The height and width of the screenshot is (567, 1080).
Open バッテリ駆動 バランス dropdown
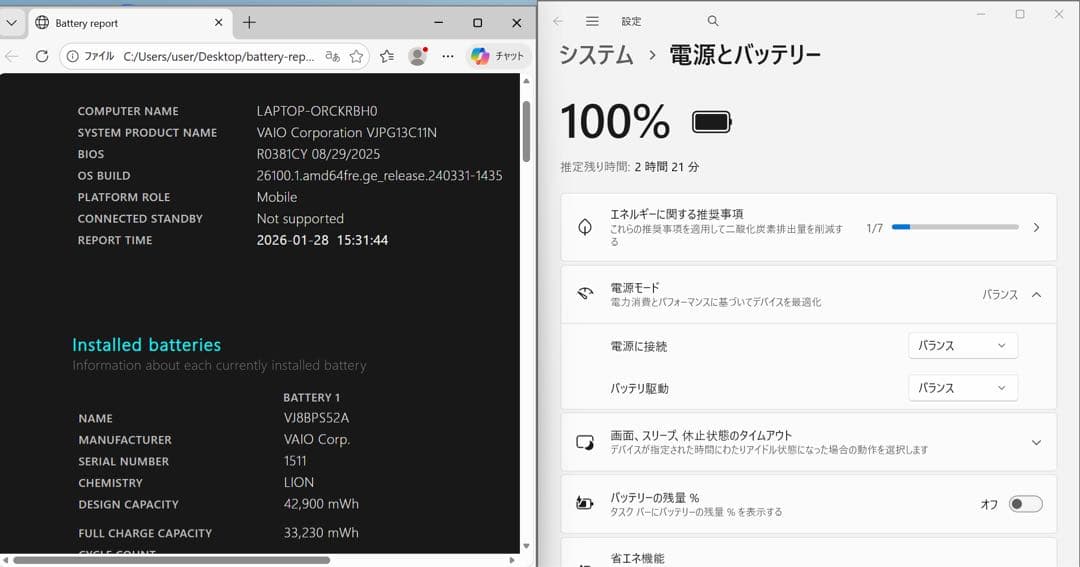(x=963, y=388)
